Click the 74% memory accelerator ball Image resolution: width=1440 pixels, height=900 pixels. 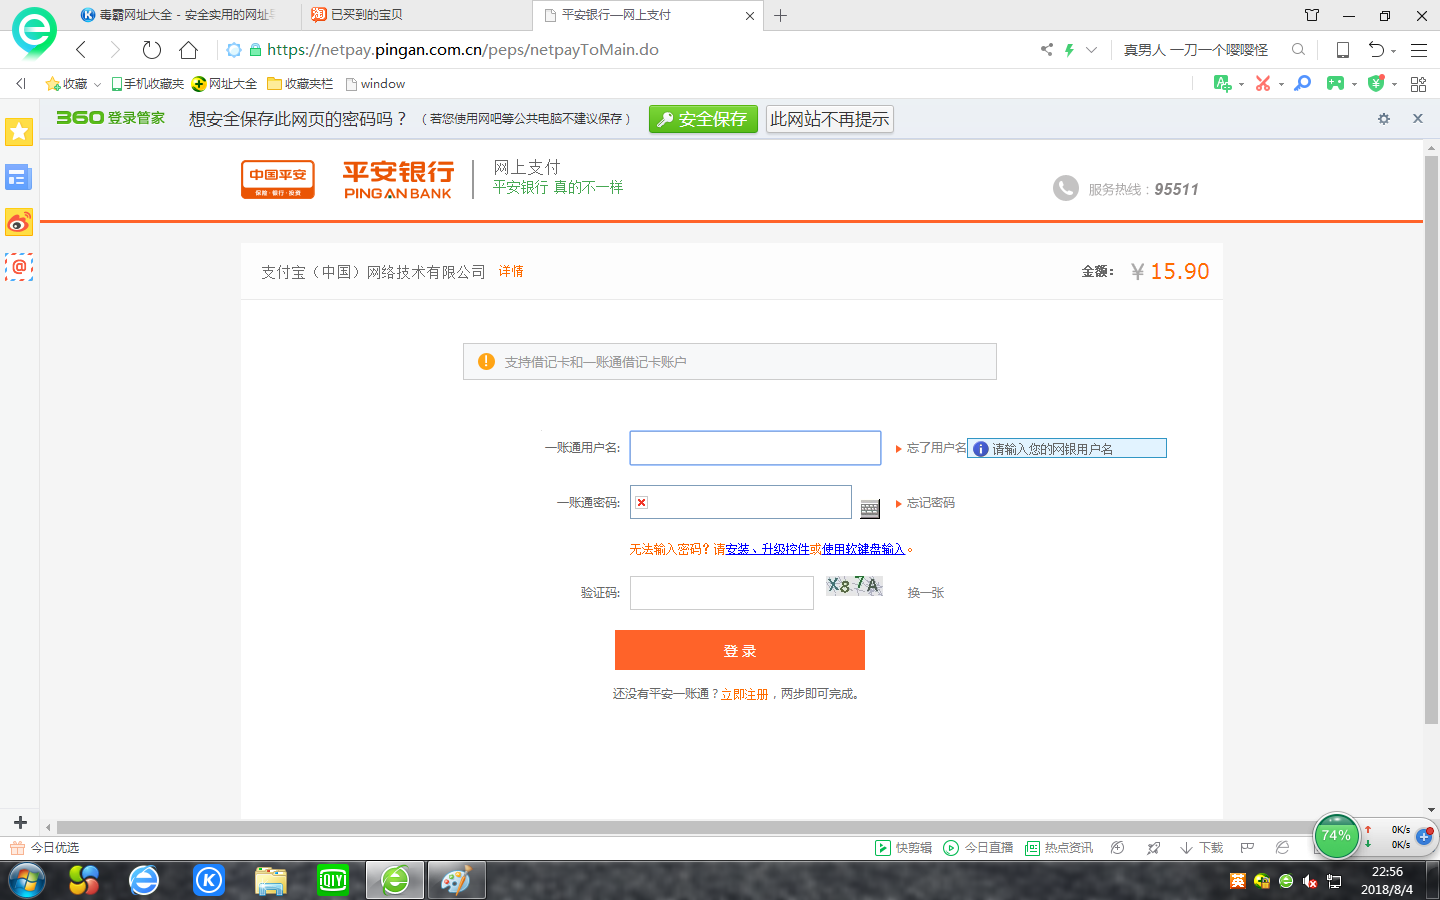pos(1336,836)
